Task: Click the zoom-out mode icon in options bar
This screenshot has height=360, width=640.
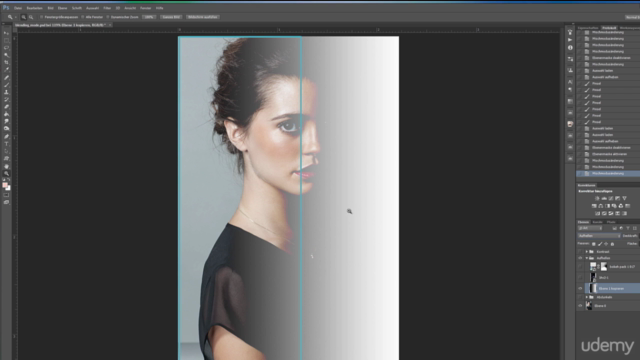Action: 31,17
